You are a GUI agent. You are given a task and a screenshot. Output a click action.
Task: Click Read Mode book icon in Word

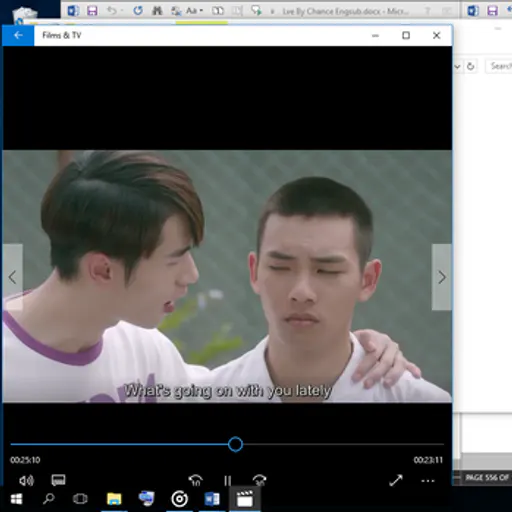click(218, 11)
